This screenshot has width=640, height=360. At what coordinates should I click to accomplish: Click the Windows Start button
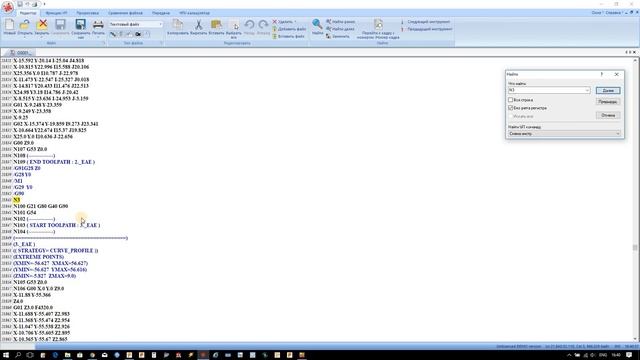6,355
